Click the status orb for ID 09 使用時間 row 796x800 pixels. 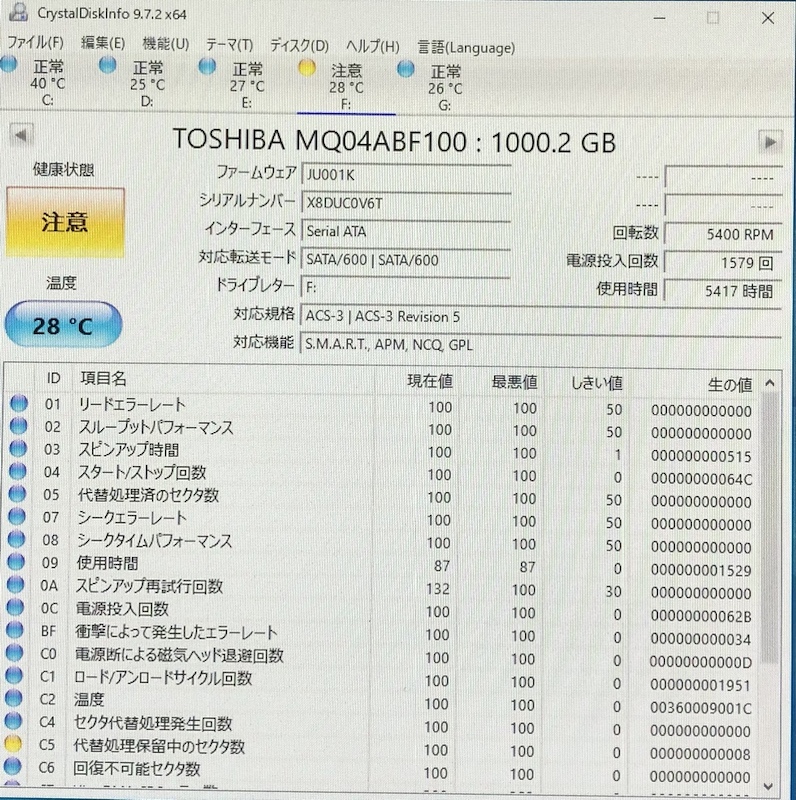pos(16,562)
